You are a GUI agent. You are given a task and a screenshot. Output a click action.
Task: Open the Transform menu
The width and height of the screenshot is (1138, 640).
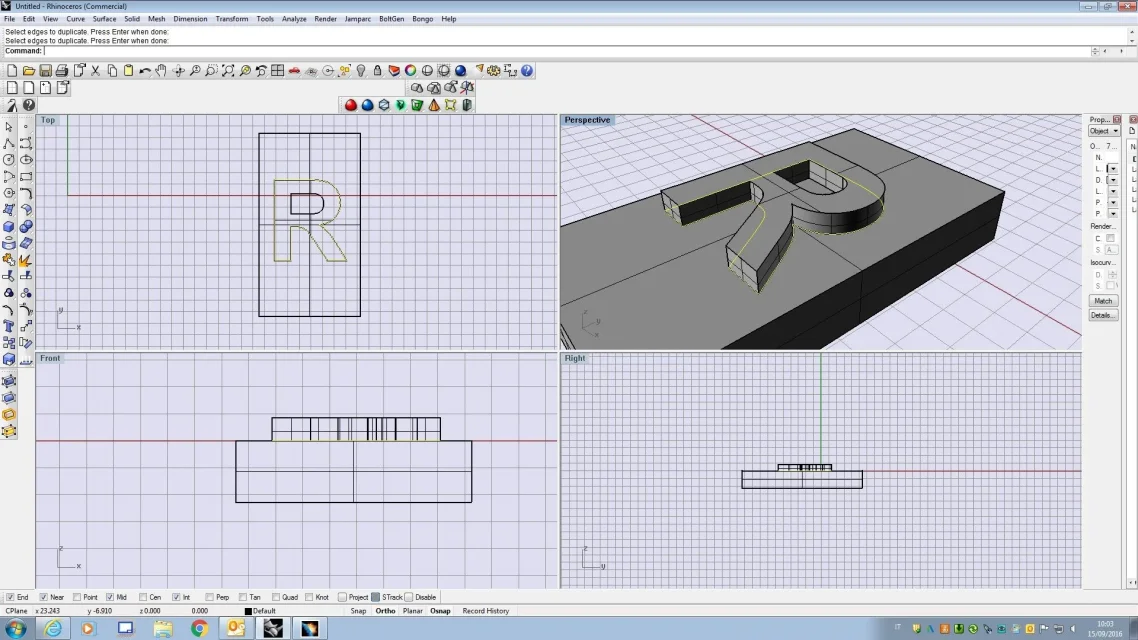click(232, 19)
